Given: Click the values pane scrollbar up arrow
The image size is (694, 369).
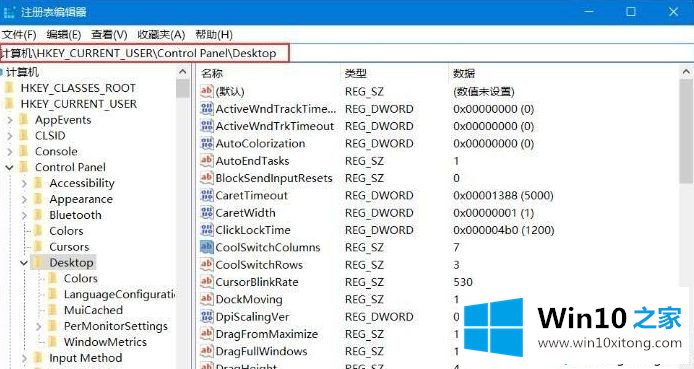Looking at the screenshot, I should coord(686,72).
